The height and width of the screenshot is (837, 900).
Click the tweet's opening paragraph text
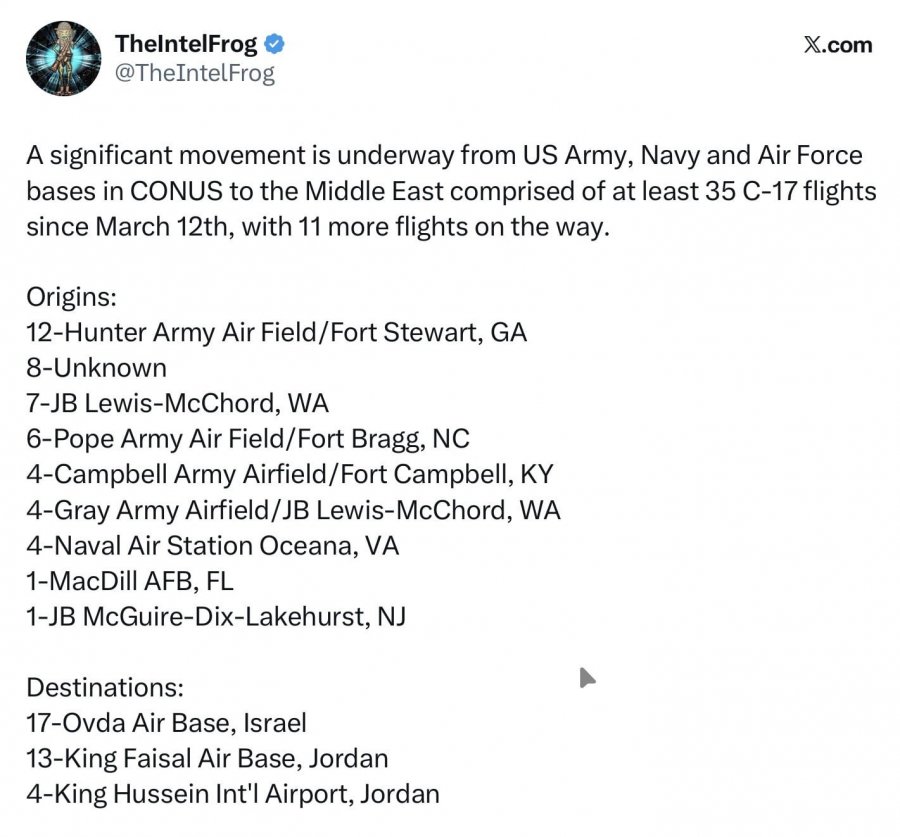444,191
